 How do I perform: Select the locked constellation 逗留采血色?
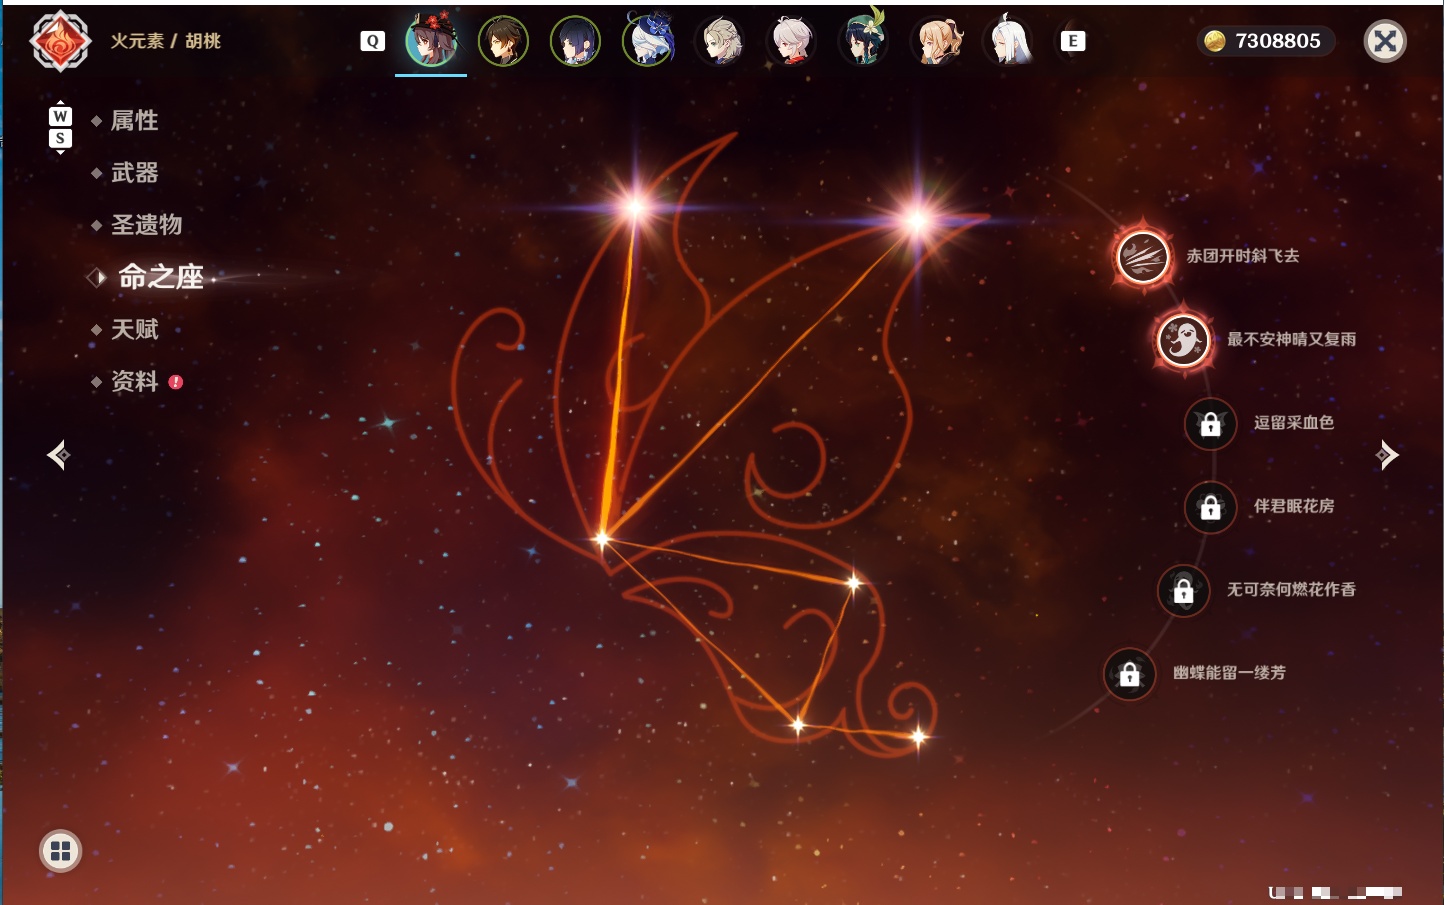pyautogui.click(x=1210, y=424)
